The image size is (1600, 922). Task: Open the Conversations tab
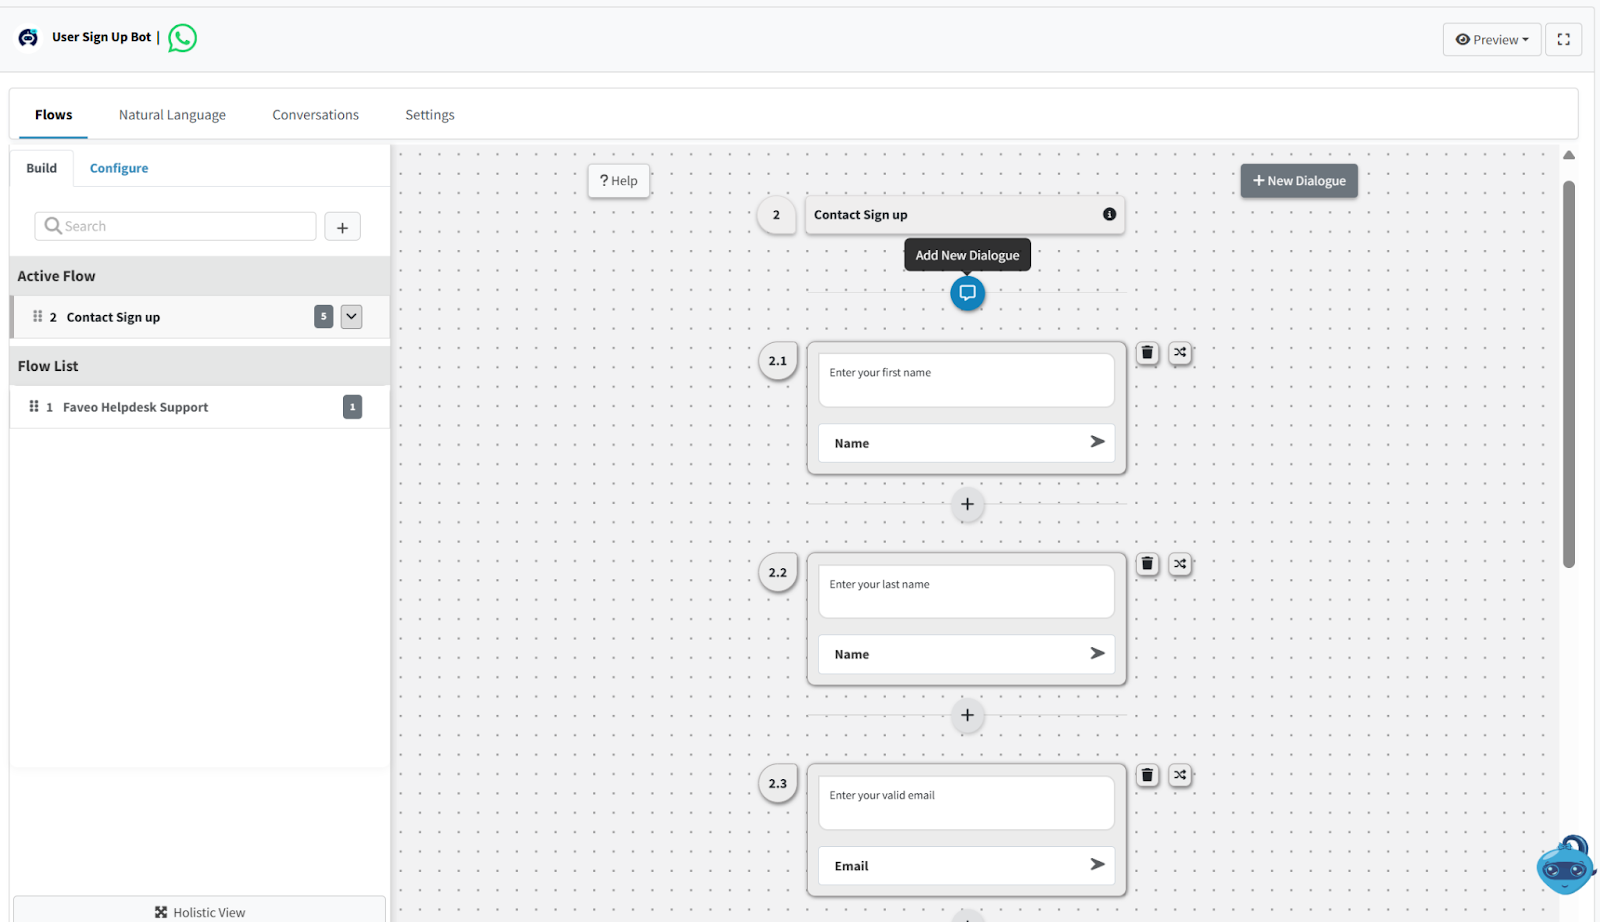pyautogui.click(x=315, y=115)
